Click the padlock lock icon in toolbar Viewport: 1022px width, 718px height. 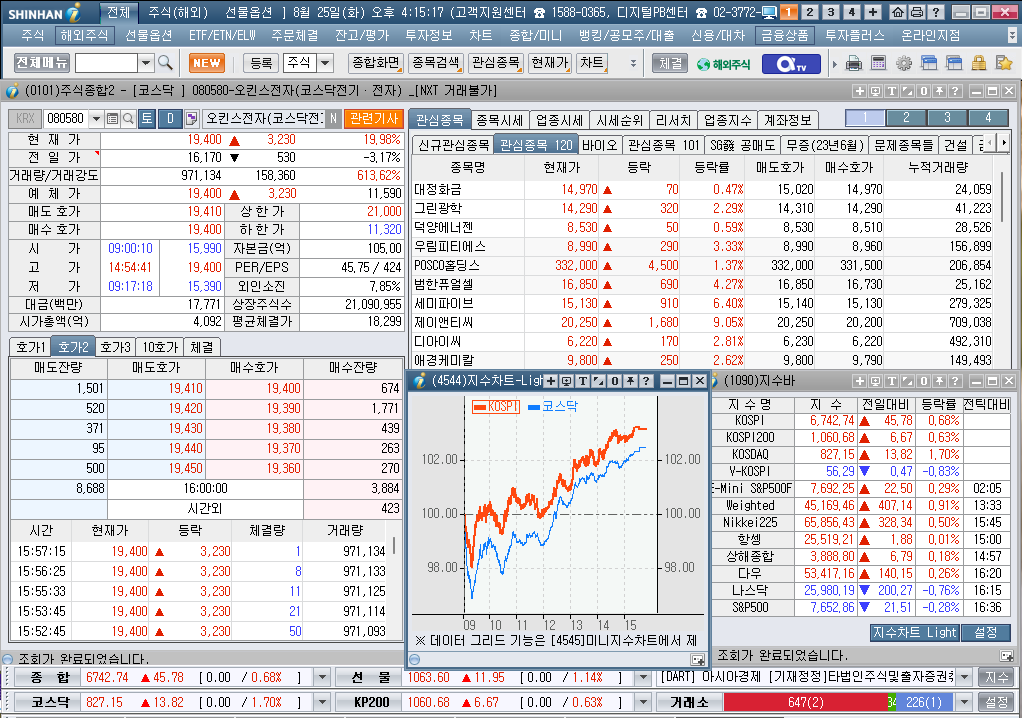point(978,63)
